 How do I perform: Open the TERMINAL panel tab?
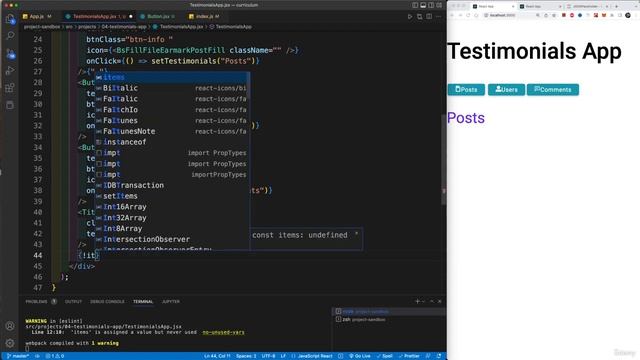143,302
